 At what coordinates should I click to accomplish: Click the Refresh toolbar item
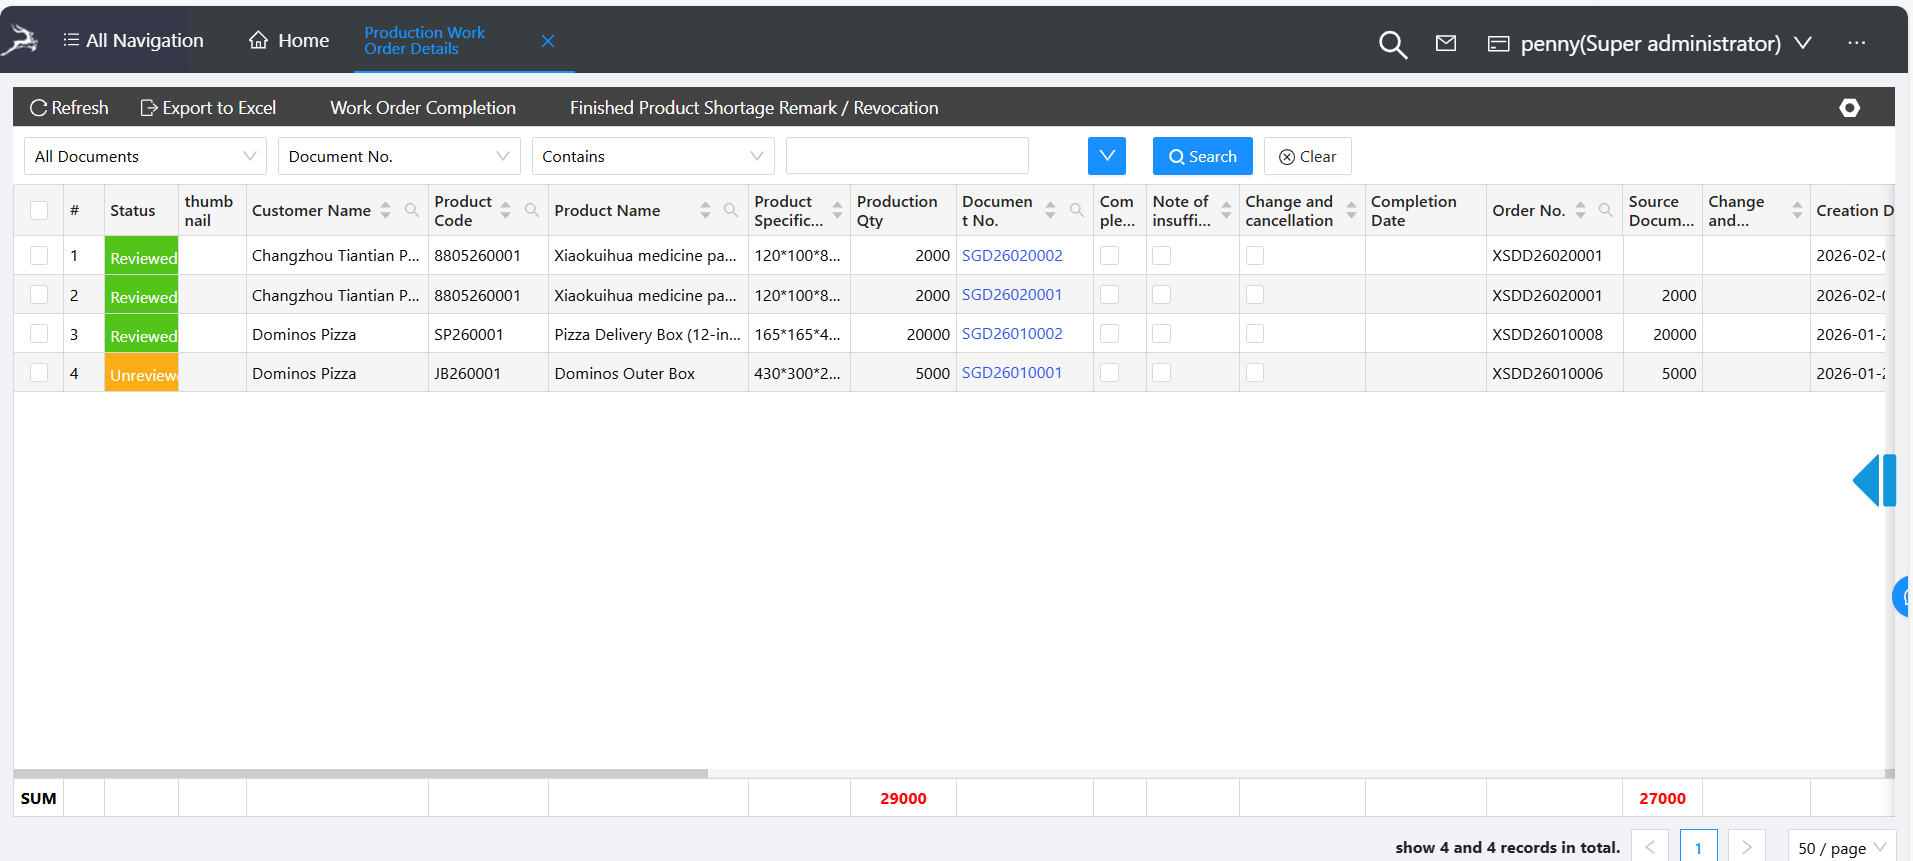click(69, 108)
